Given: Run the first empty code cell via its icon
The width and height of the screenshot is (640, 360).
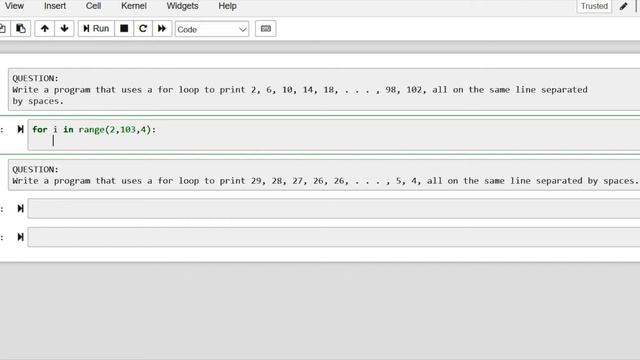Looking at the screenshot, I should click(x=20, y=209).
